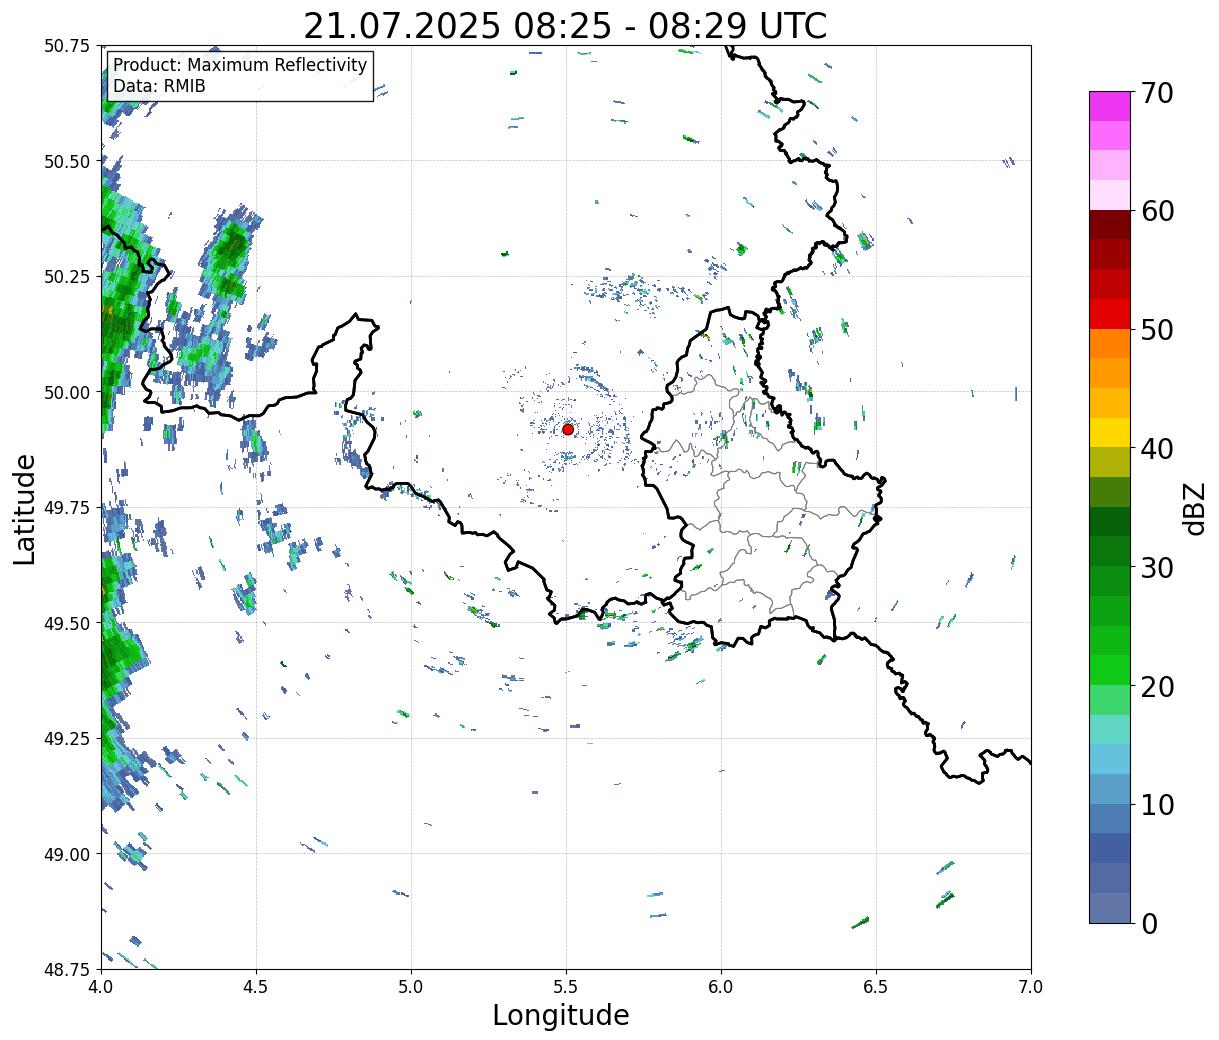
Task: Click the colorbar tick label 10
Action: 1158,805
